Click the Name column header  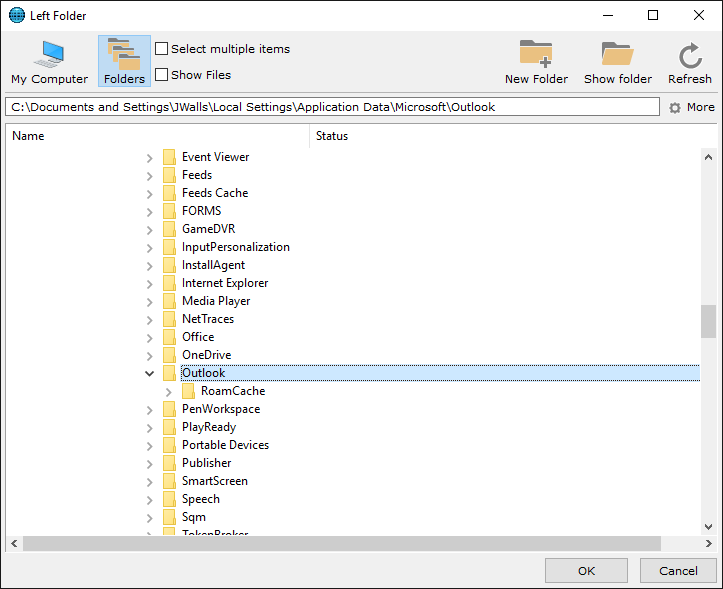point(28,136)
